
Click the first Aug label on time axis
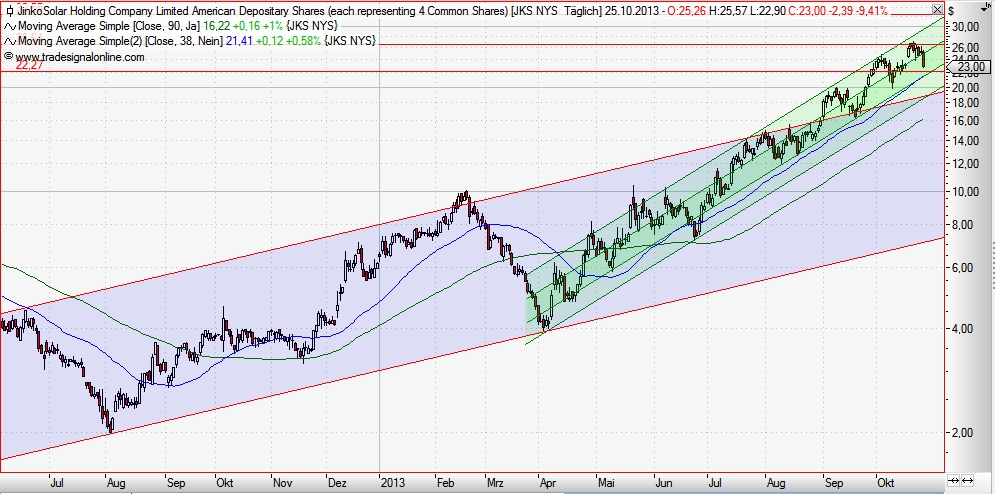pyautogui.click(x=114, y=483)
